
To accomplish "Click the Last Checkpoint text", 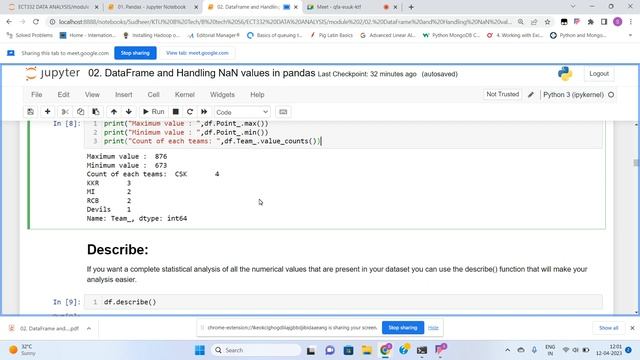I will coord(367,74).
